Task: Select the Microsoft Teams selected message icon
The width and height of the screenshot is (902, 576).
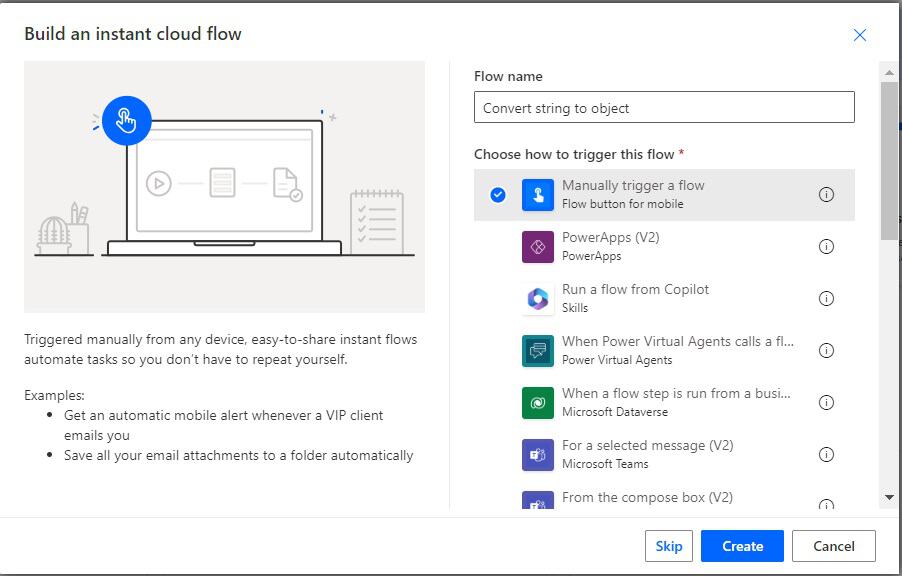Action: click(x=537, y=455)
